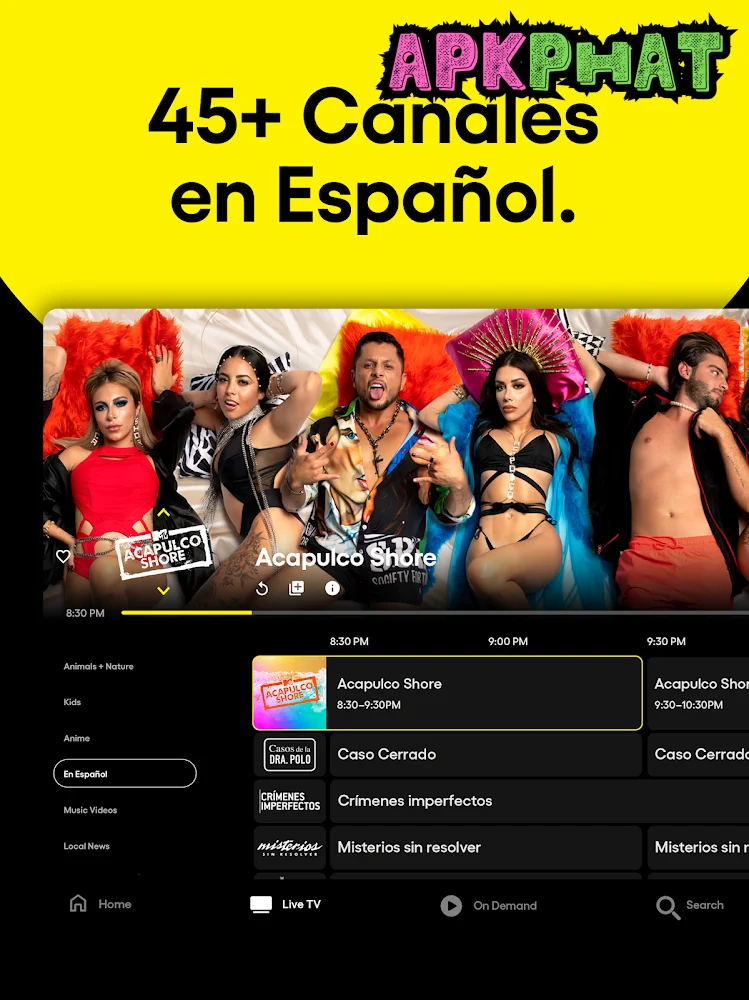Add Acapulco Shore to watchlist icon

tap(296, 588)
